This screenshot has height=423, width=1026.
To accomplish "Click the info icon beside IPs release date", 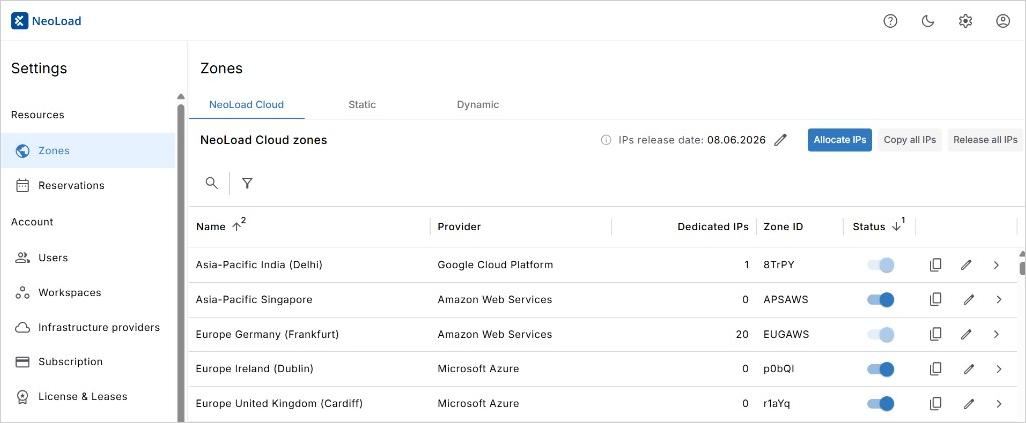I will coord(606,139).
